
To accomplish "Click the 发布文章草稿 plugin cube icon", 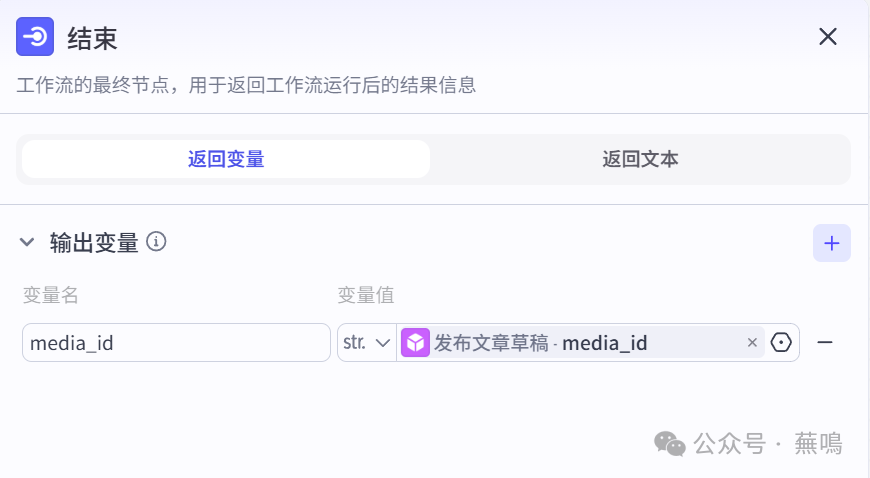I will [x=415, y=343].
